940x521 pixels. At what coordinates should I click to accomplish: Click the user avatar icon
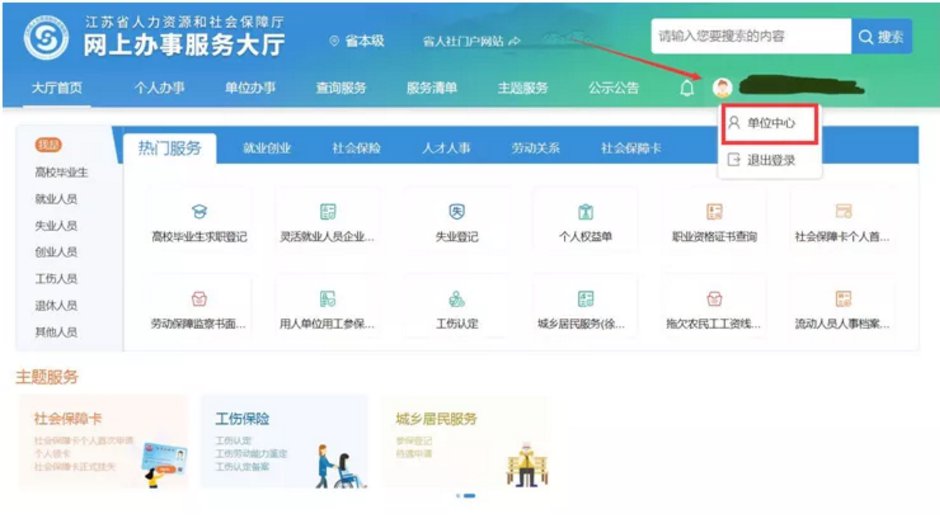[x=721, y=88]
